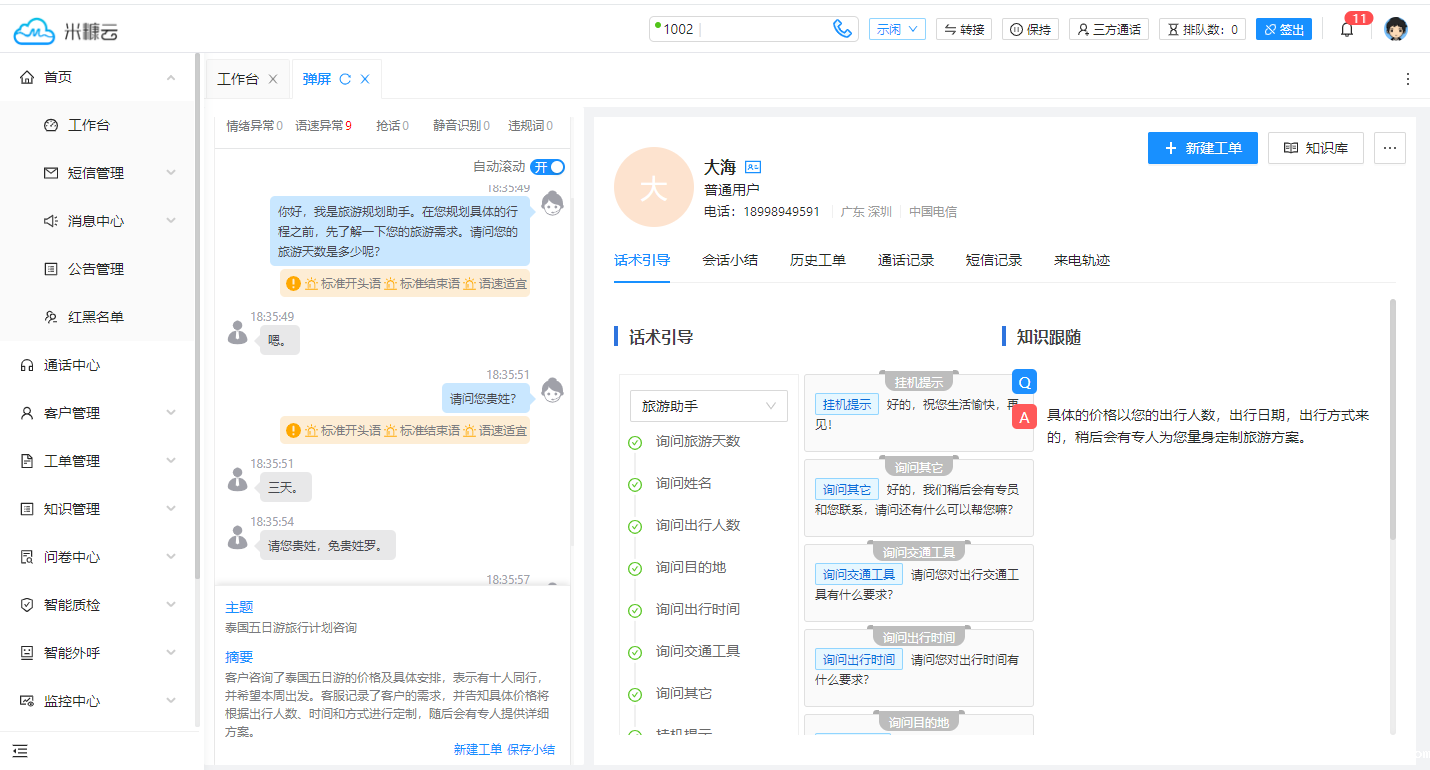This screenshot has height=770, width=1430.
Task: Open the vertical three-dot menu at right
Action: coord(1408,79)
